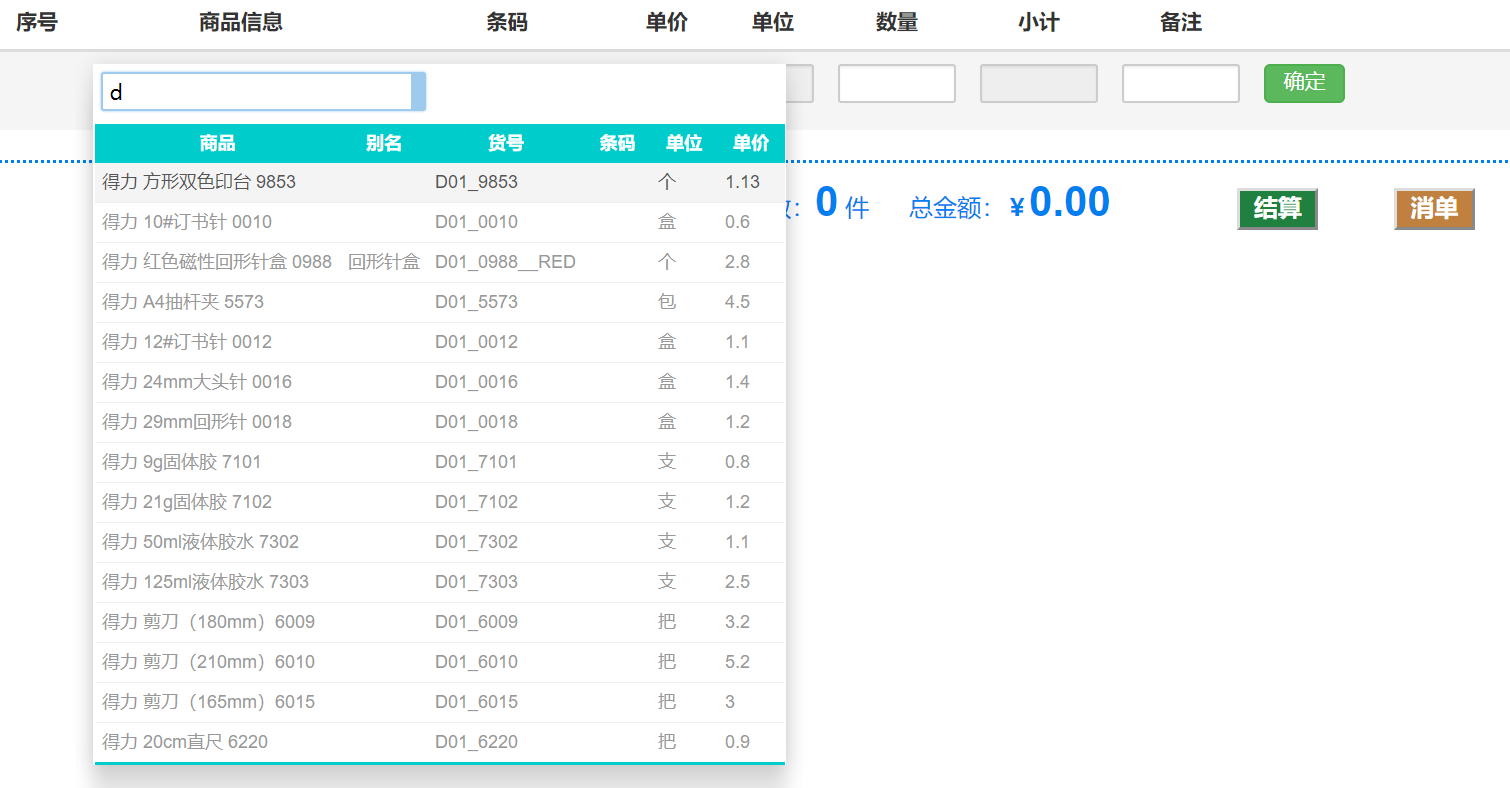Image resolution: width=1510 pixels, height=788 pixels.
Task: Click the 消单 cancel order button
Action: tap(1434, 209)
